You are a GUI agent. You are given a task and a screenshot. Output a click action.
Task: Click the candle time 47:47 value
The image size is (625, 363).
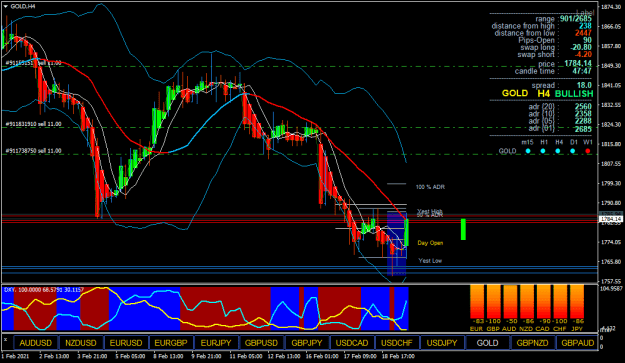[x=582, y=71]
